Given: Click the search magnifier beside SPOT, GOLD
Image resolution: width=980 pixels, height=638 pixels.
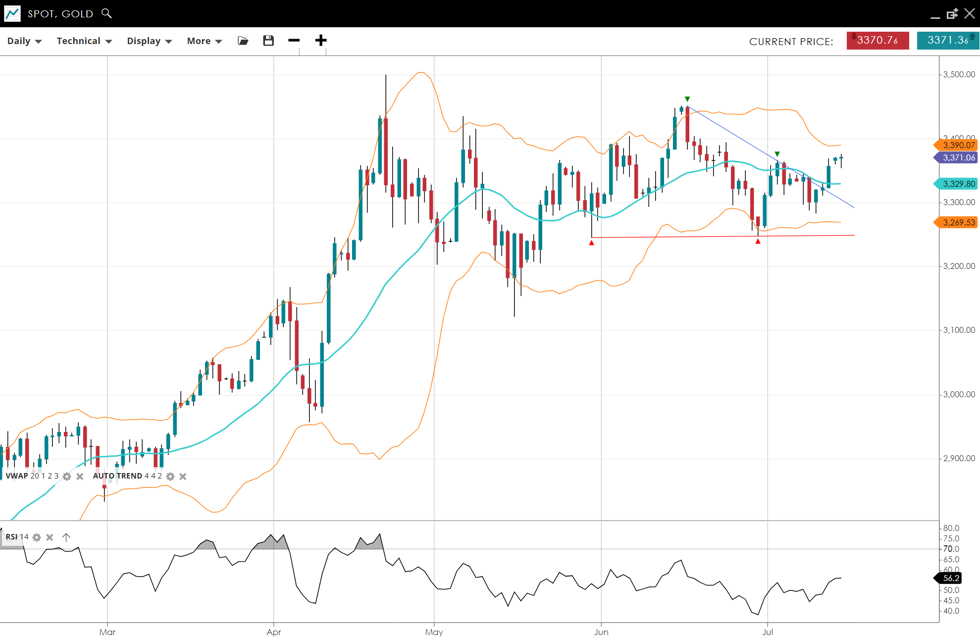Looking at the screenshot, I should coord(106,14).
